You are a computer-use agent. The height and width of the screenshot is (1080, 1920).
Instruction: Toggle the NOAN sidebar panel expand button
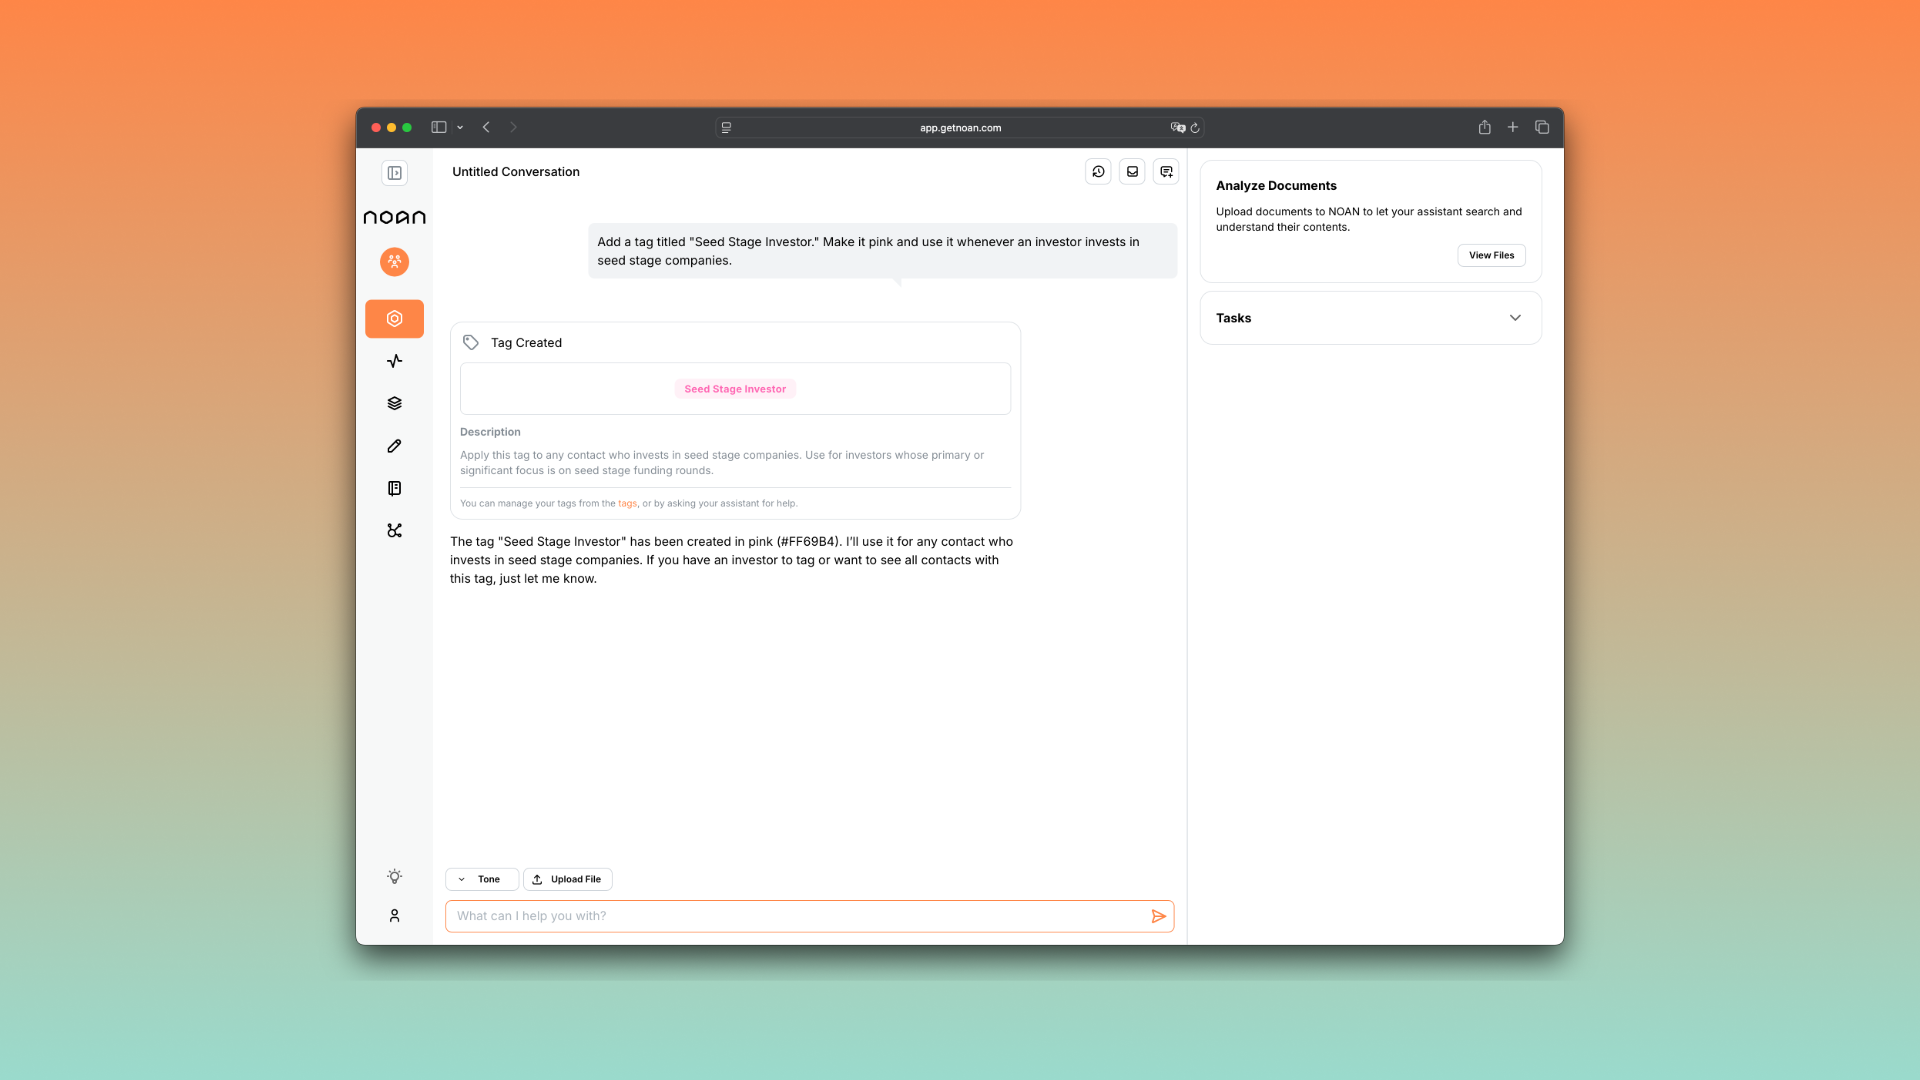tap(394, 173)
